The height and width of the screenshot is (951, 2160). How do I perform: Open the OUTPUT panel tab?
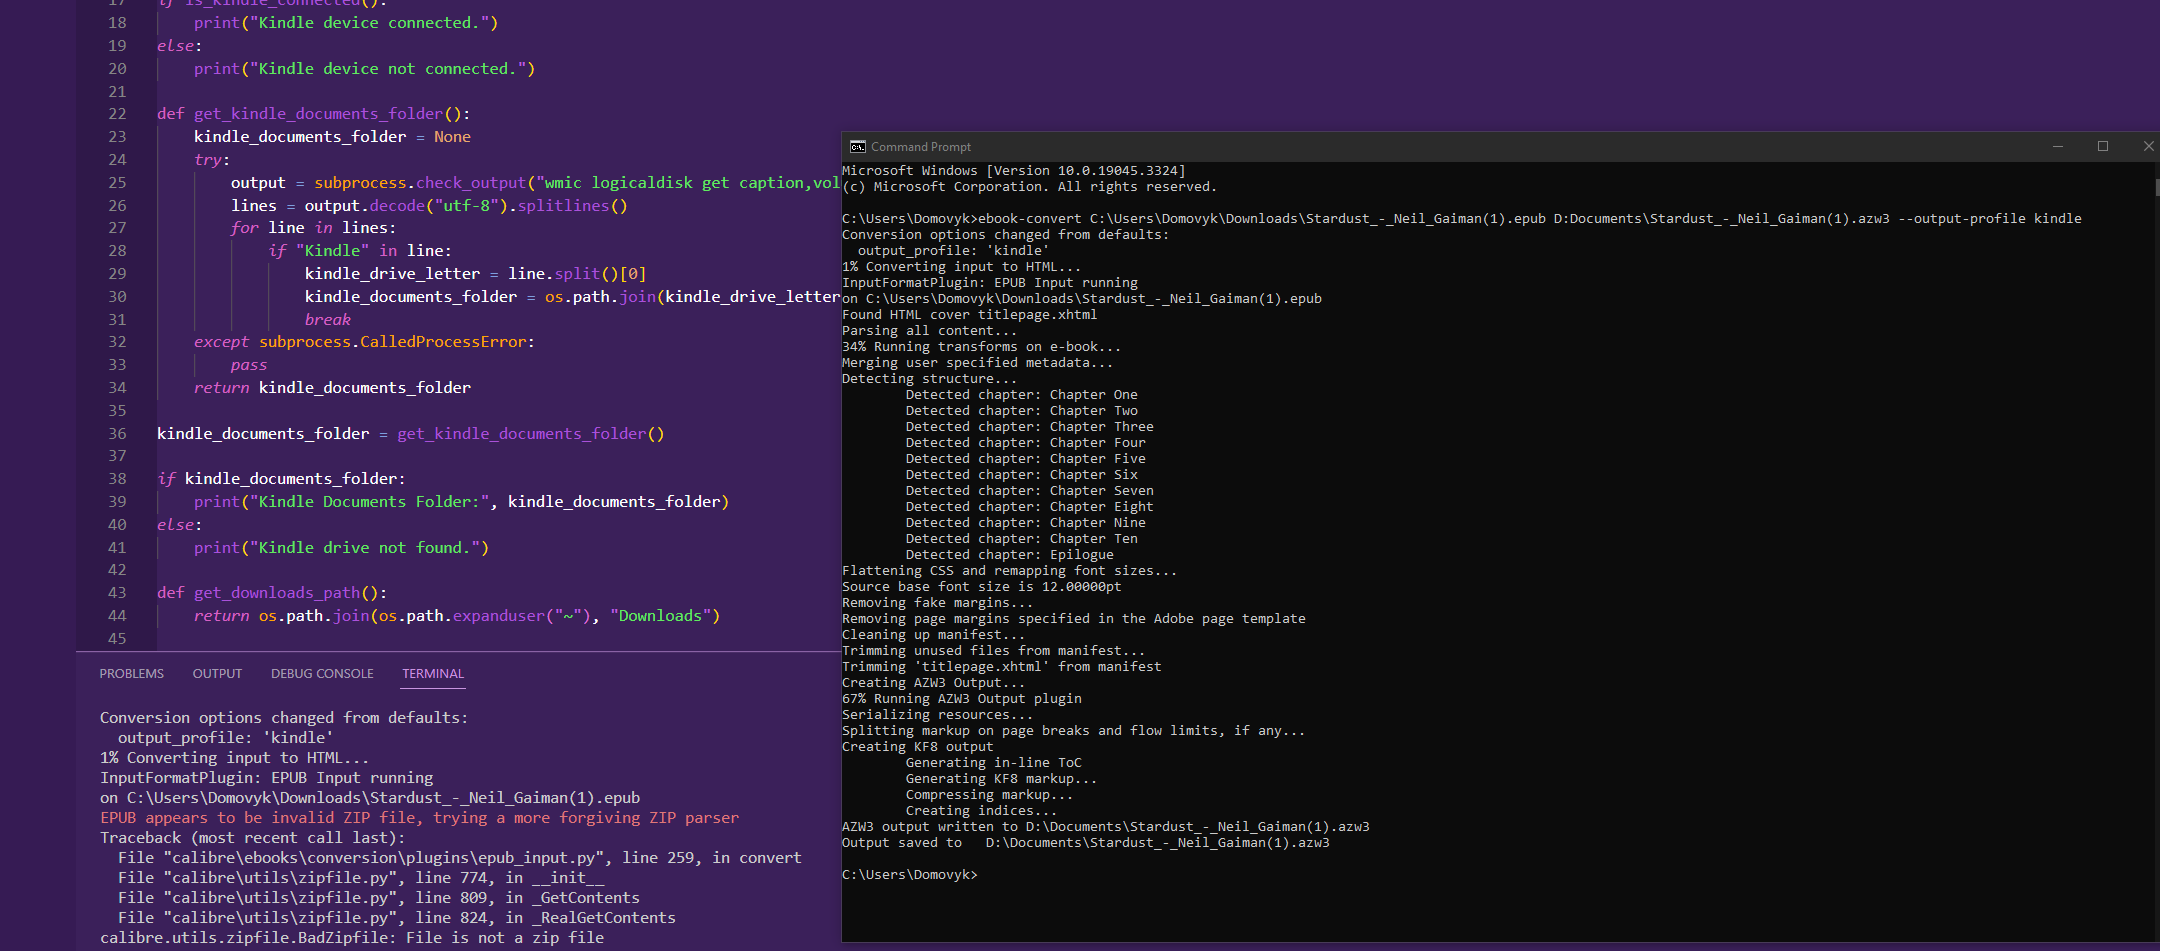[x=217, y=674]
